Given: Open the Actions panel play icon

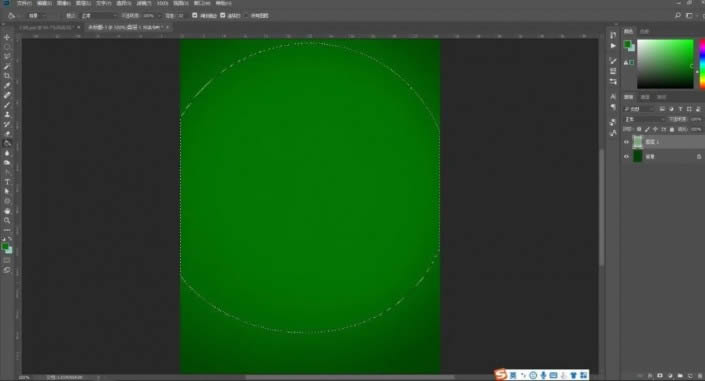Looking at the screenshot, I should pyautogui.click(x=613, y=46).
